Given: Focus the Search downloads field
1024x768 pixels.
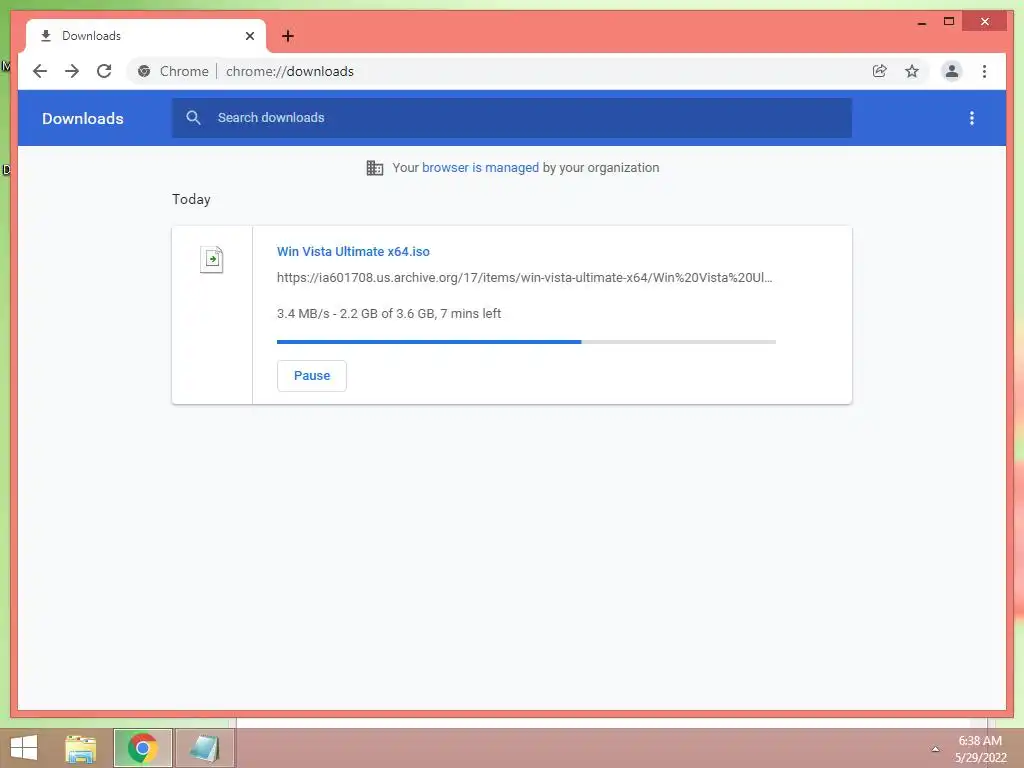Looking at the screenshot, I should pyautogui.click(x=511, y=118).
